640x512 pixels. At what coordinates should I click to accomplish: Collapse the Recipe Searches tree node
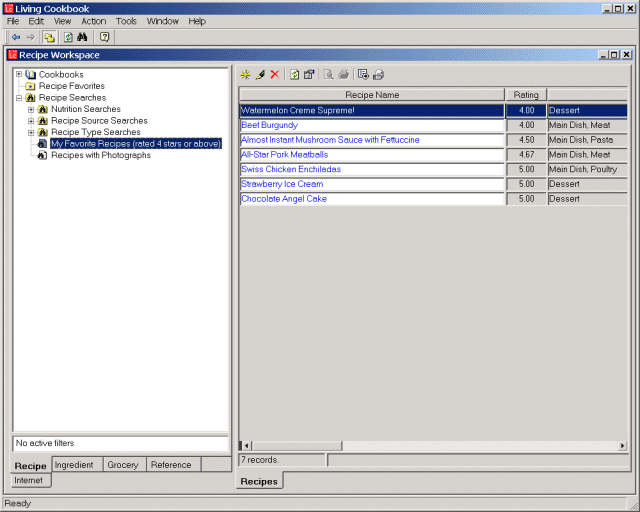19,98
